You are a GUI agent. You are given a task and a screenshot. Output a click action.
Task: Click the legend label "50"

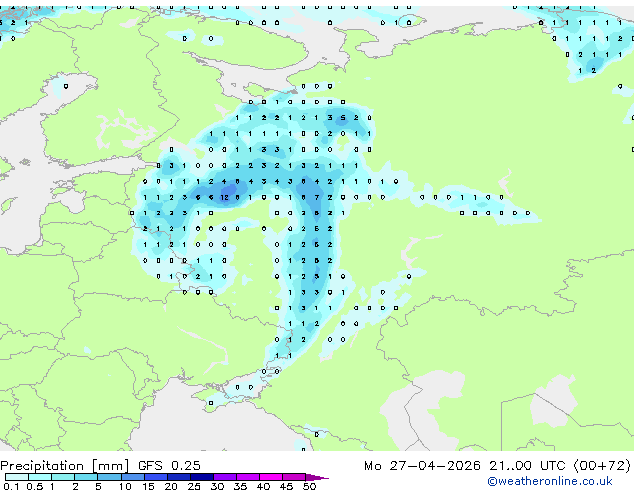310,486
